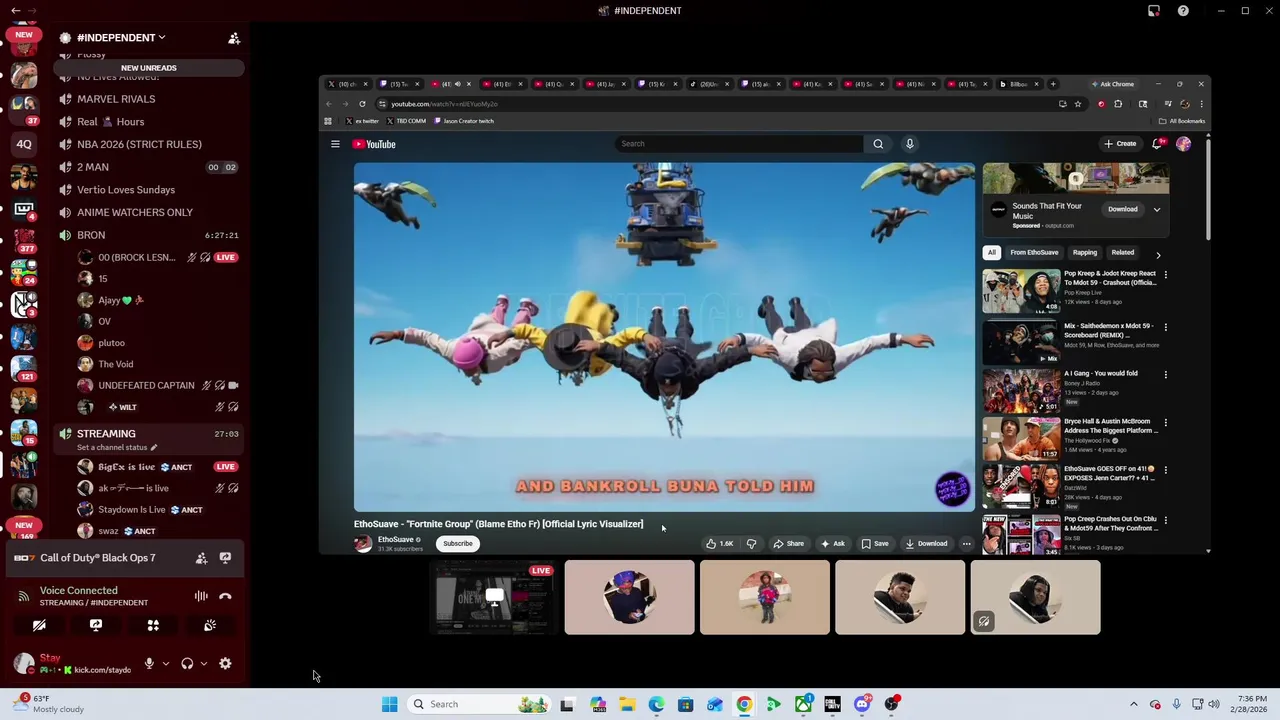Open File Explorer from taskbar
This screenshot has width=1280, height=720.
[627, 704]
